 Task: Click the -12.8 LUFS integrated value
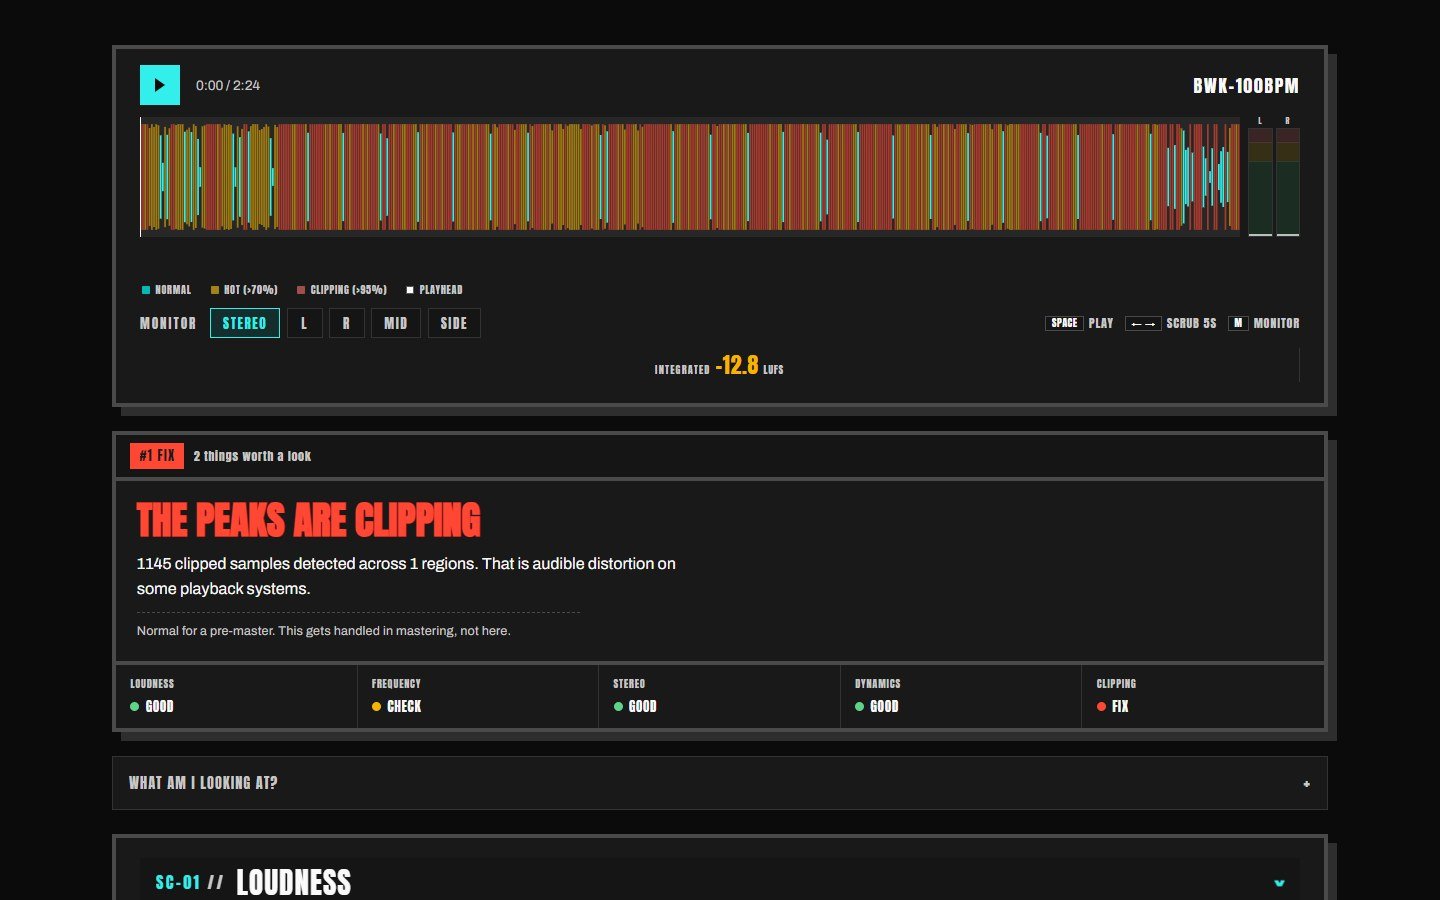(737, 365)
